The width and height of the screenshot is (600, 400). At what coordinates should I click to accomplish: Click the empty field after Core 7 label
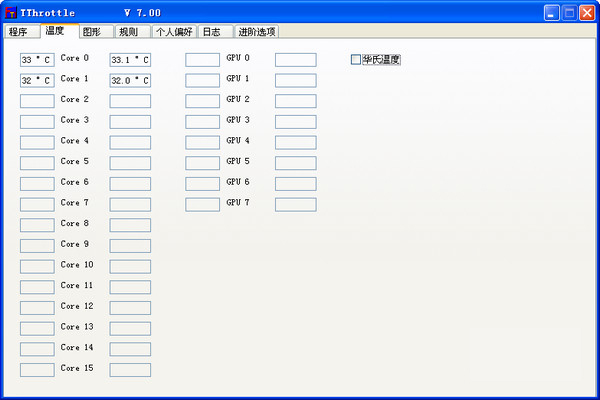point(130,204)
